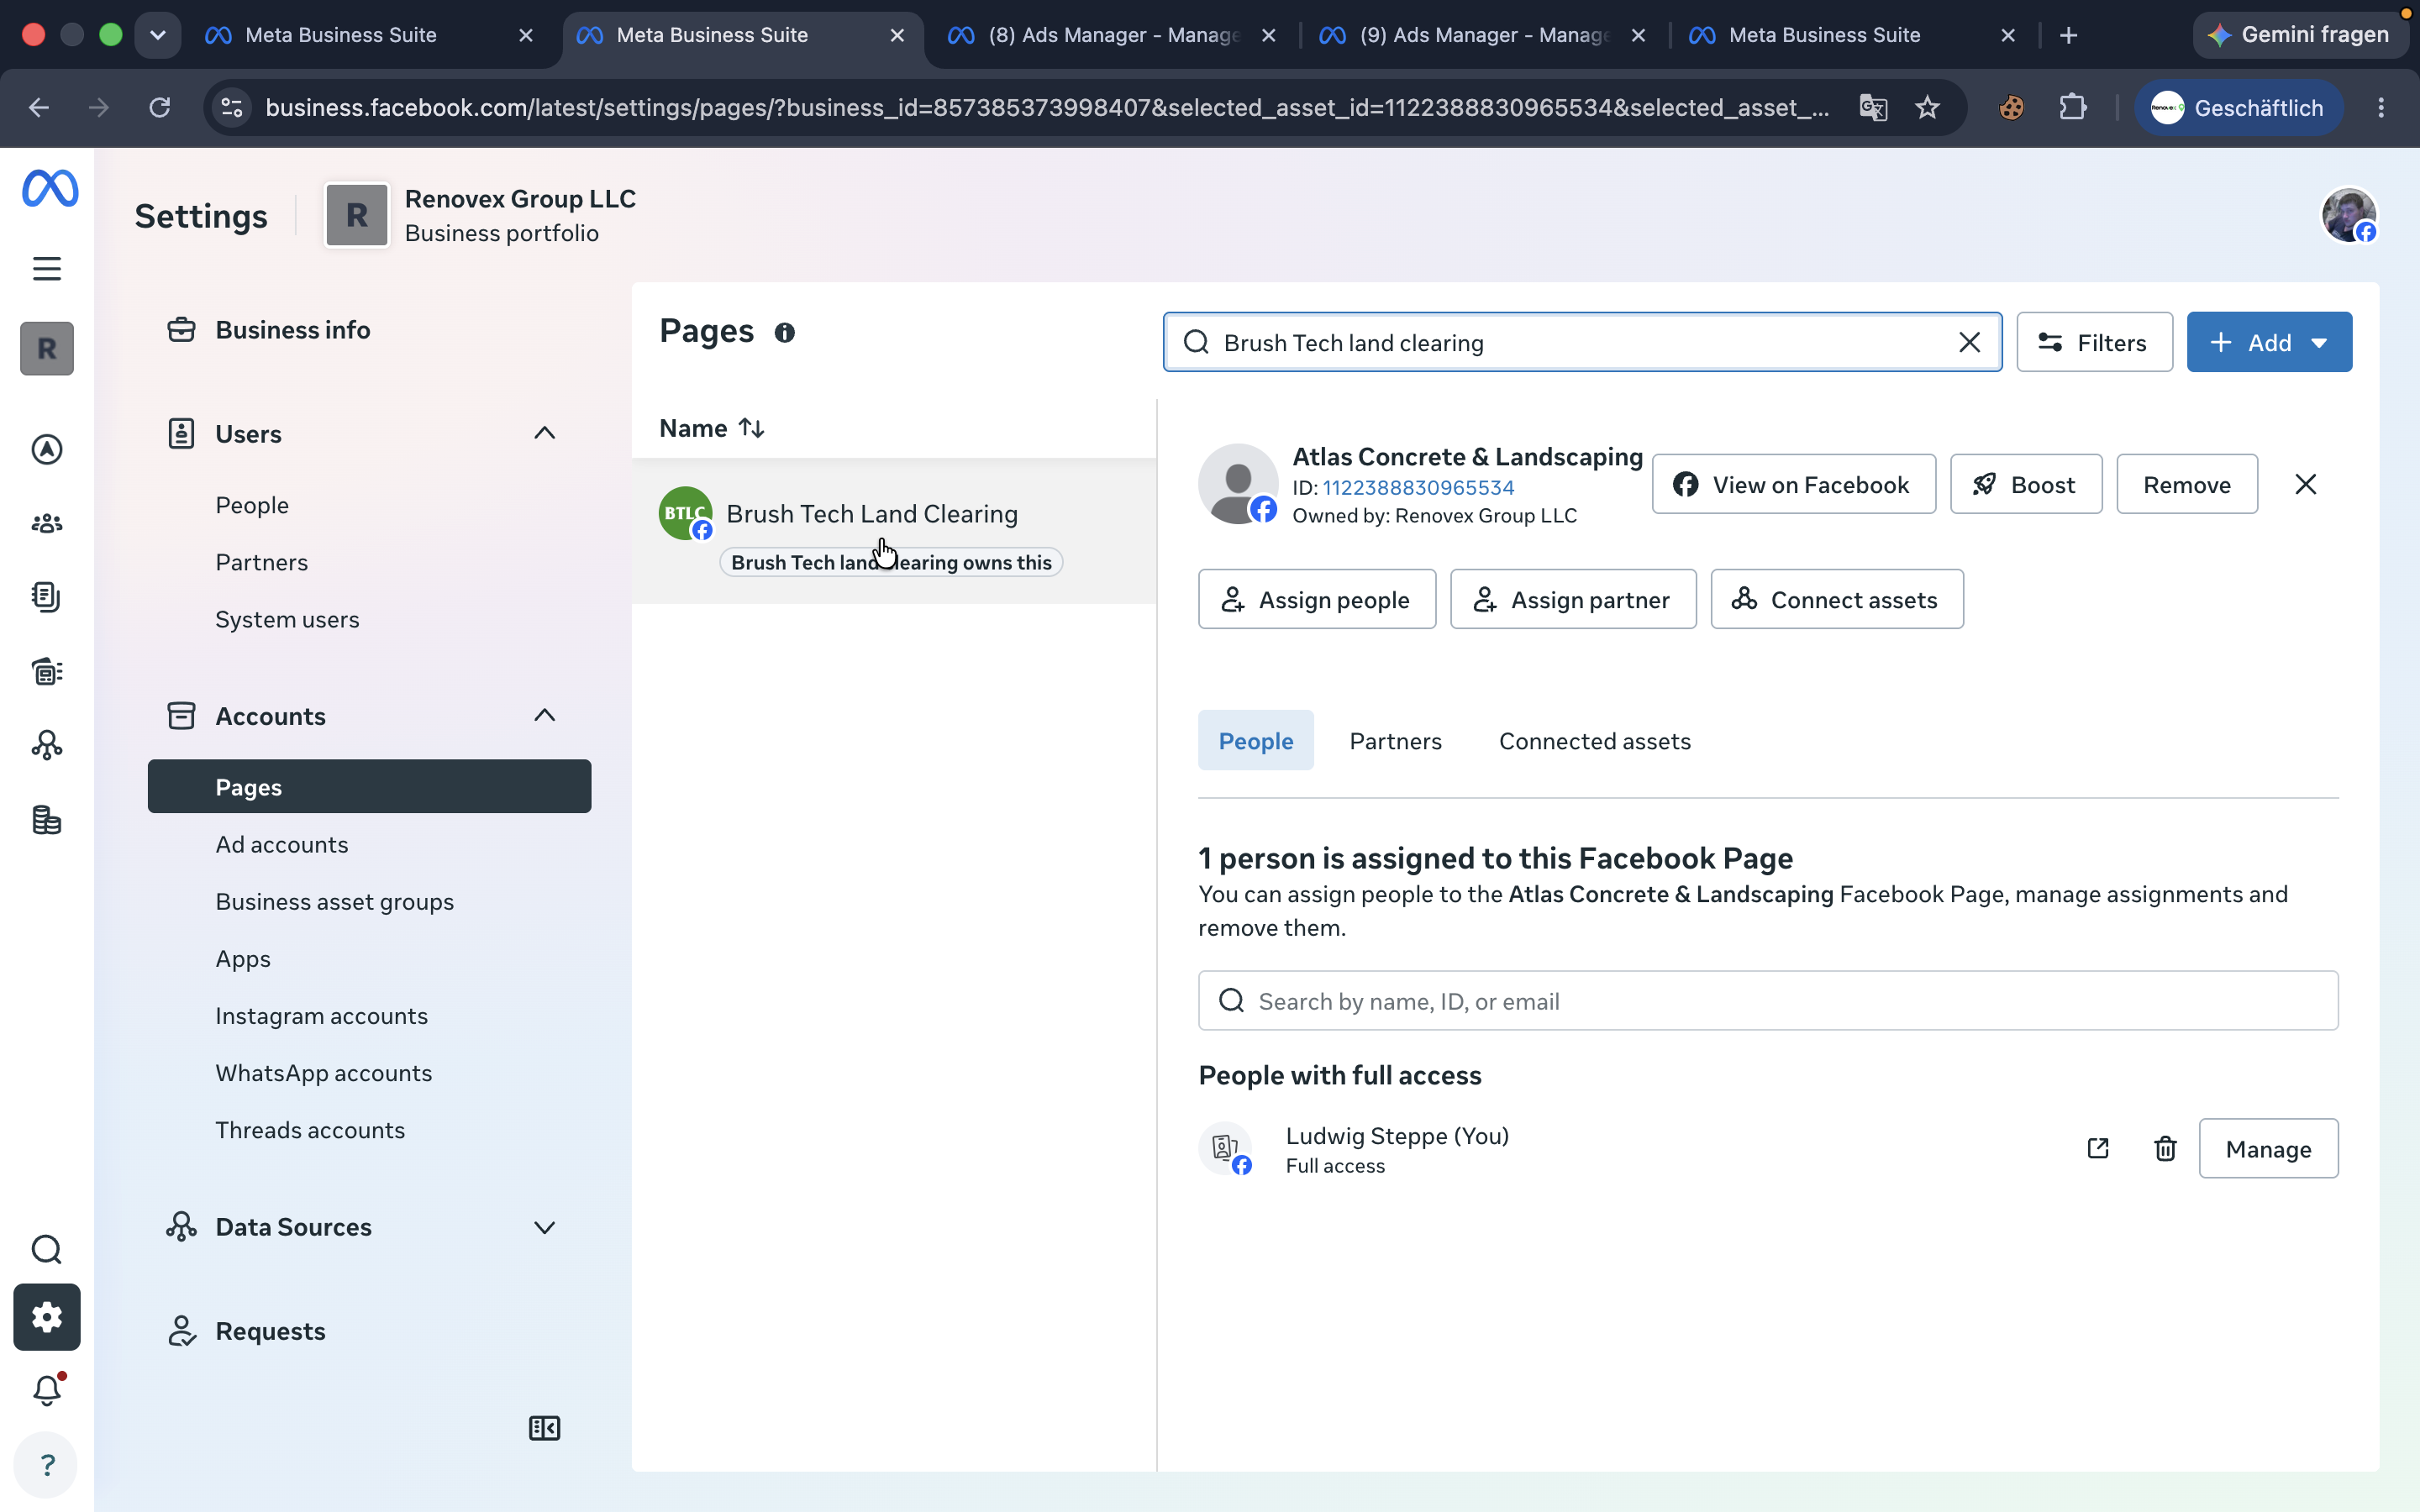Clear the pages search field
The image size is (2420, 1512).
(1969, 342)
